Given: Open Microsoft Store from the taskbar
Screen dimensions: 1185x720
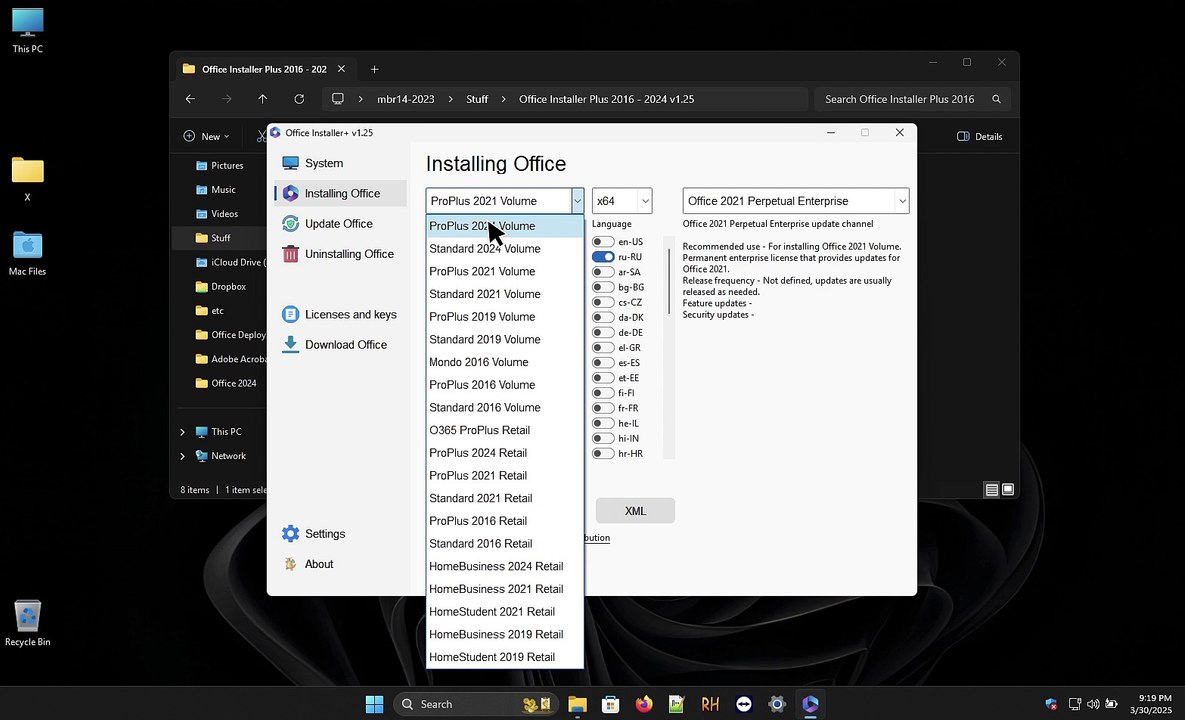Looking at the screenshot, I should 611,704.
